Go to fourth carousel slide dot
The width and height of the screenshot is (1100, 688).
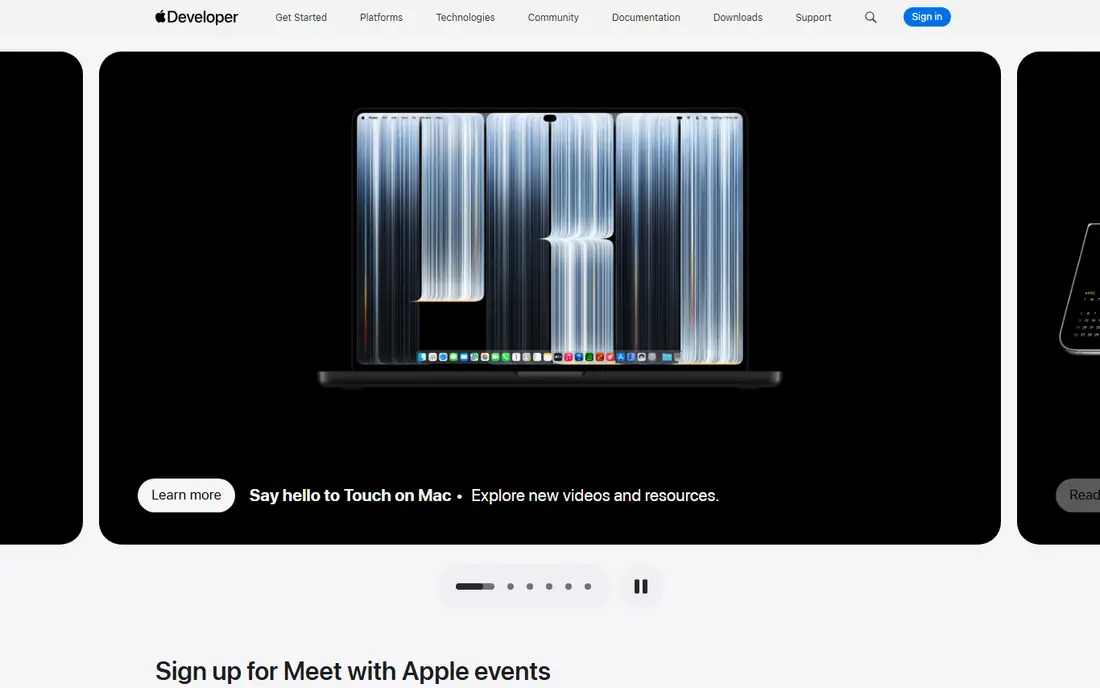pyautogui.click(x=549, y=586)
